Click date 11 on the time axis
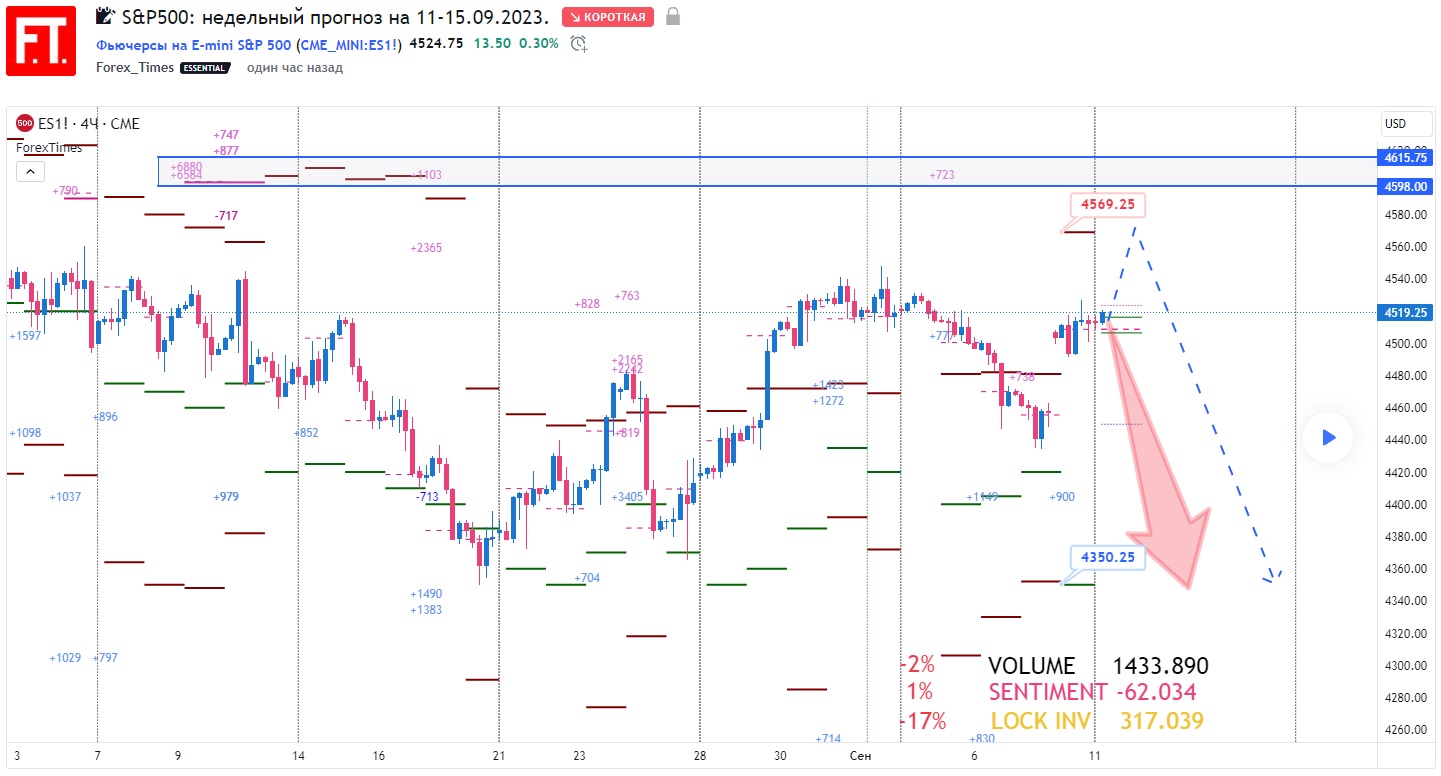 pos(1095,757)
